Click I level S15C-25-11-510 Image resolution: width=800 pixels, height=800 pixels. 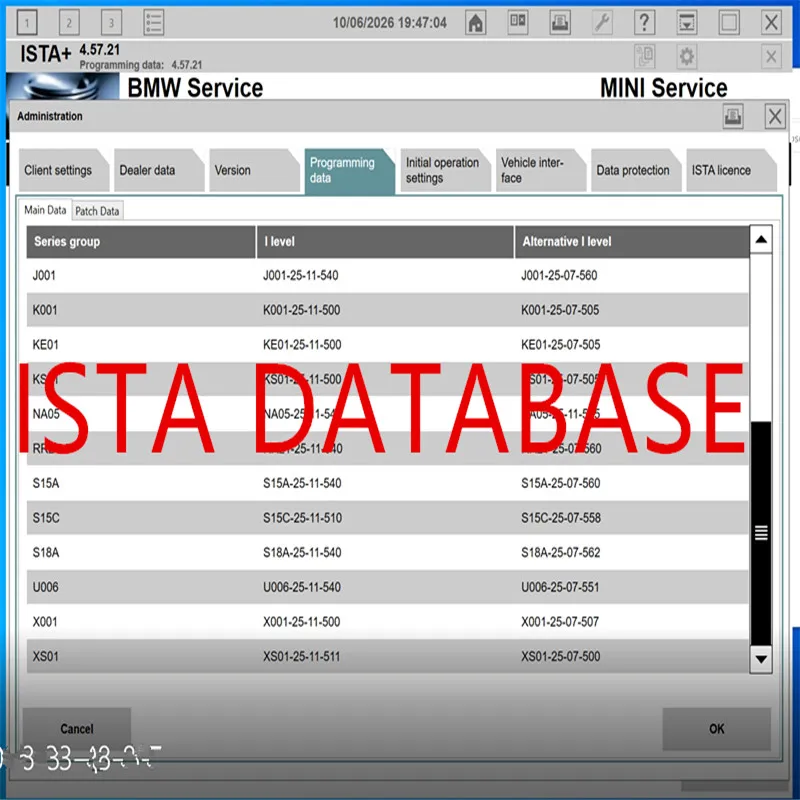[302, 518]
